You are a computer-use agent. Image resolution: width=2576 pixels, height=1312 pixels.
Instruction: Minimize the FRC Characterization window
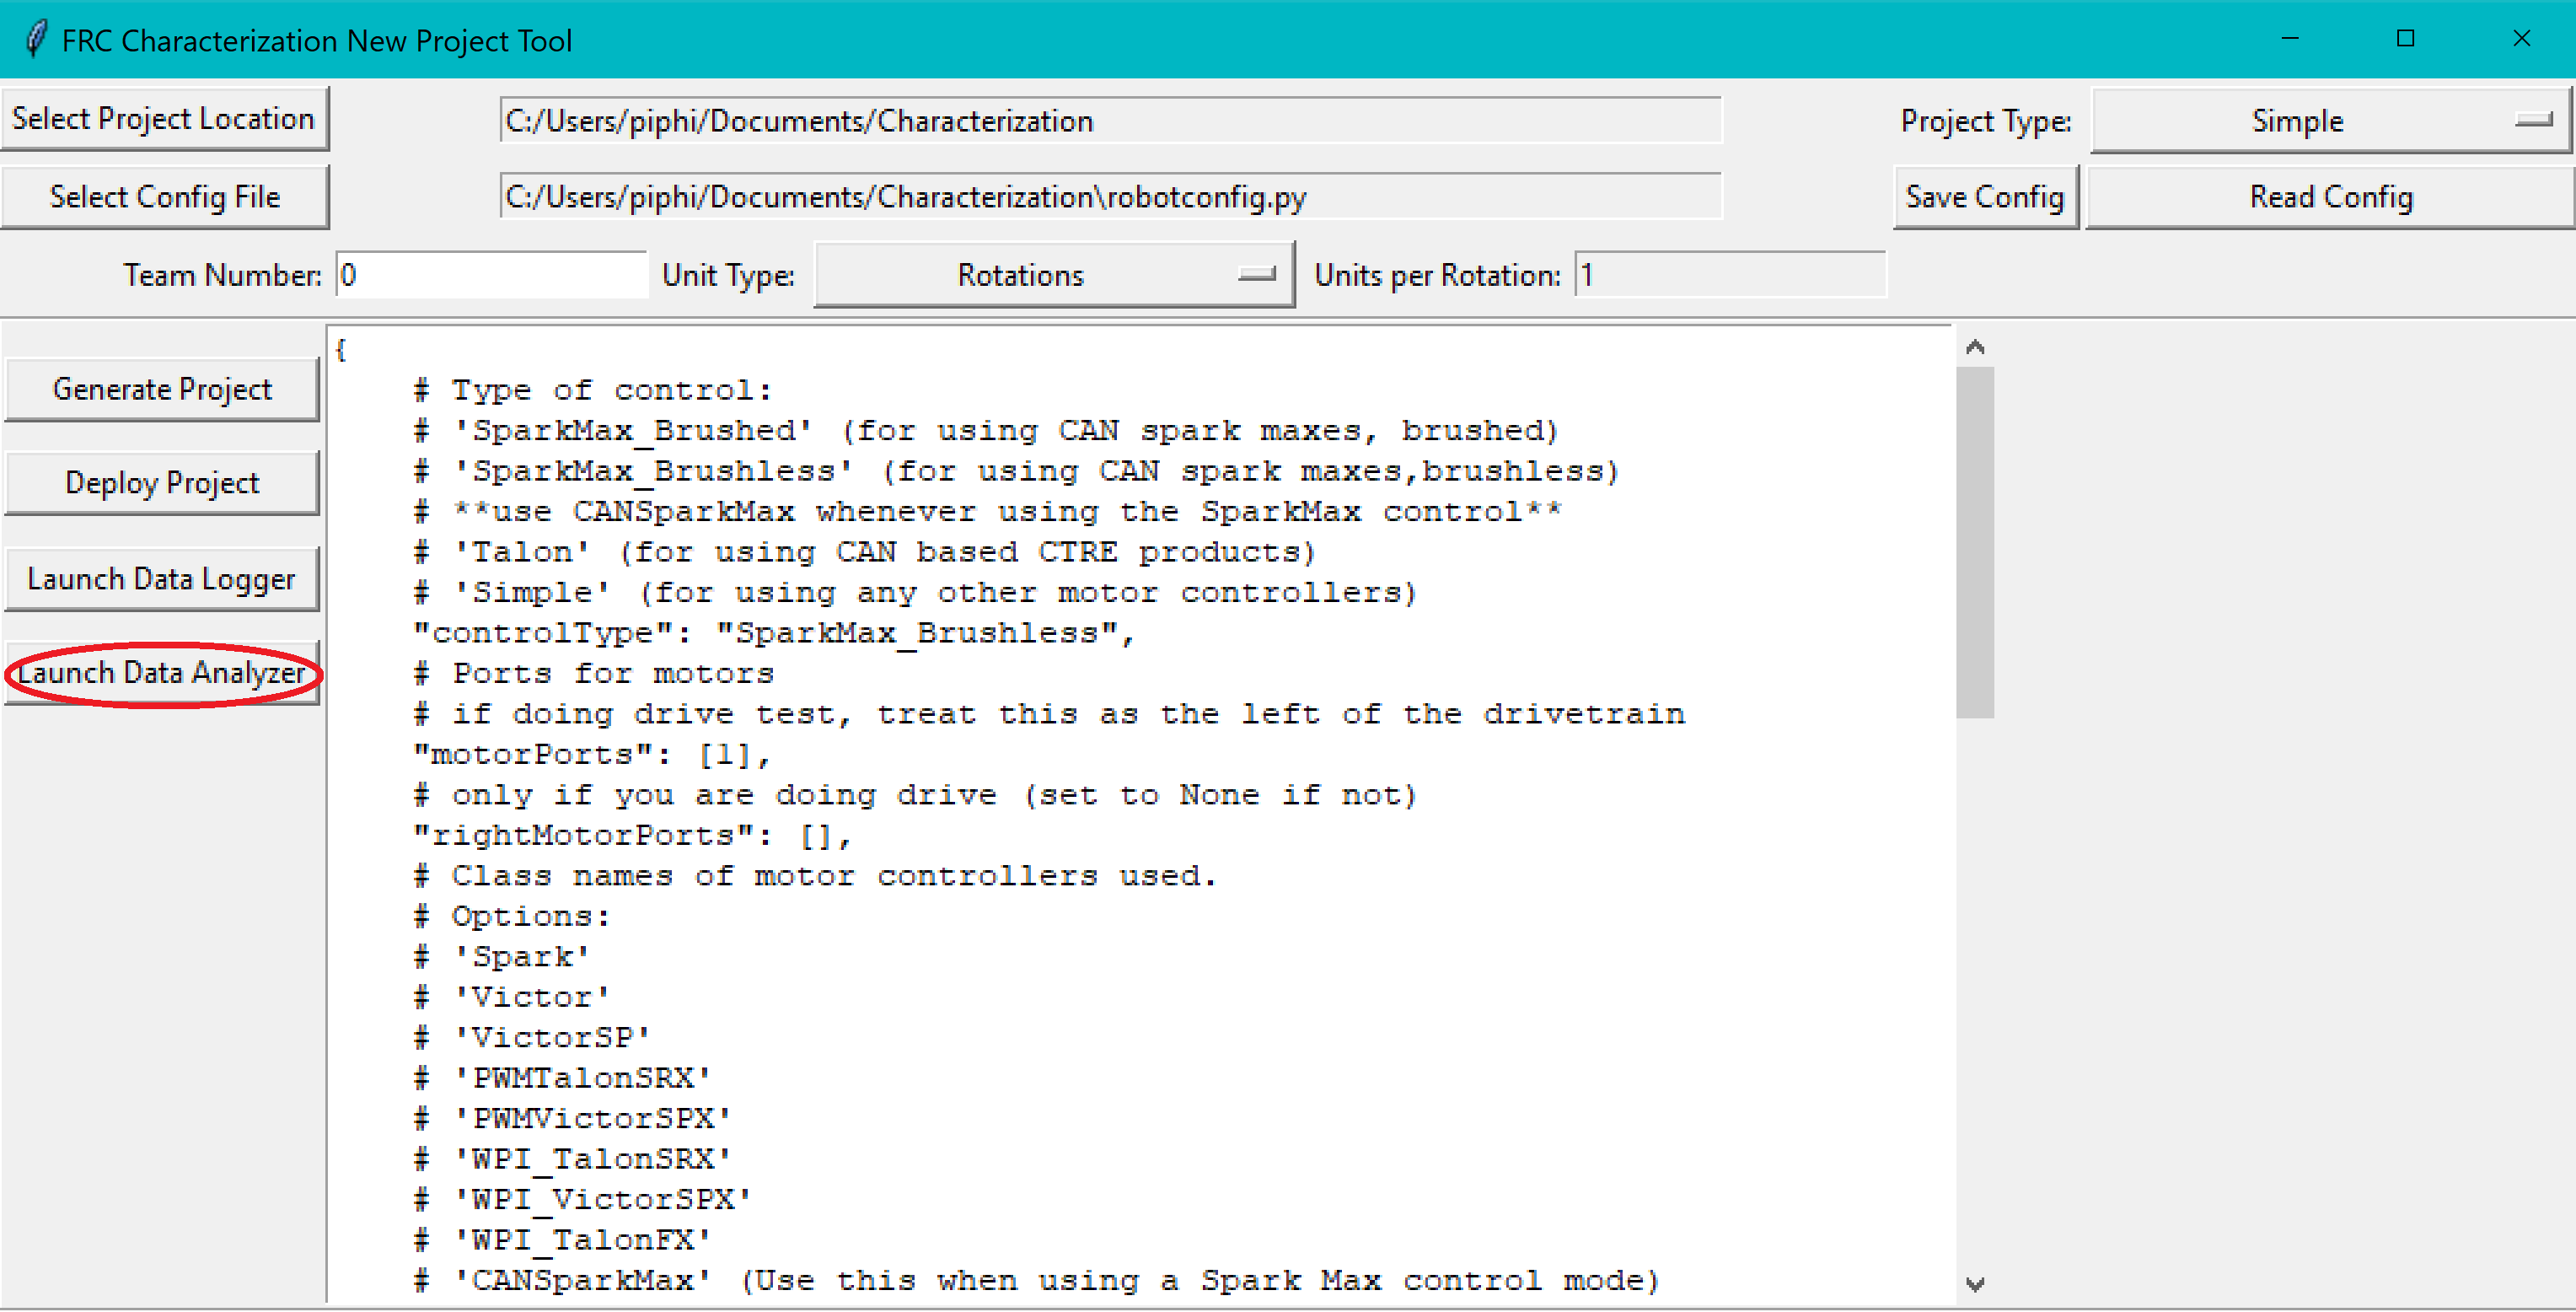[2290, 39]
